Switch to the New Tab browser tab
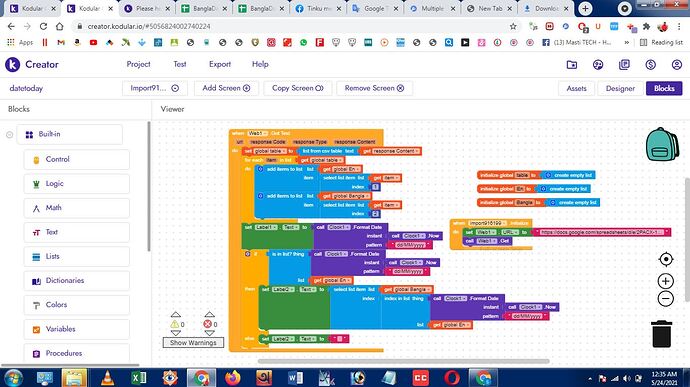The height and width of the screenshot is (387, 690). [489, 8]
